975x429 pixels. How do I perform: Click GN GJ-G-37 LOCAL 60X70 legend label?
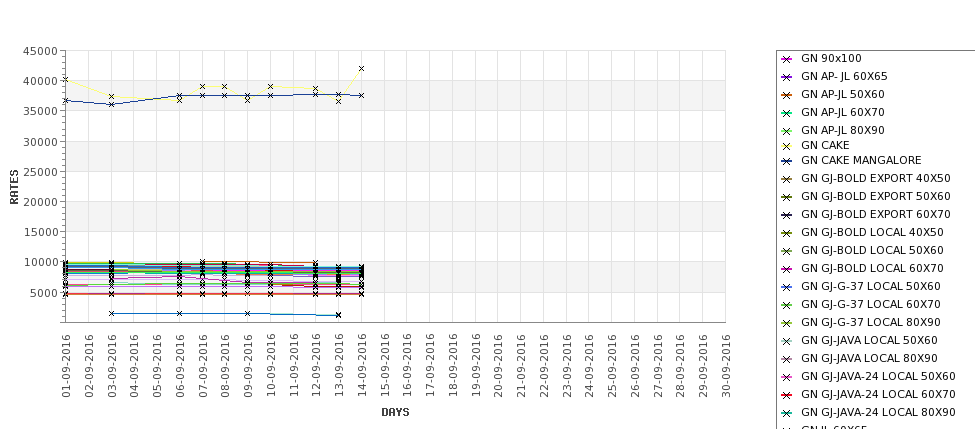(871, 305)
